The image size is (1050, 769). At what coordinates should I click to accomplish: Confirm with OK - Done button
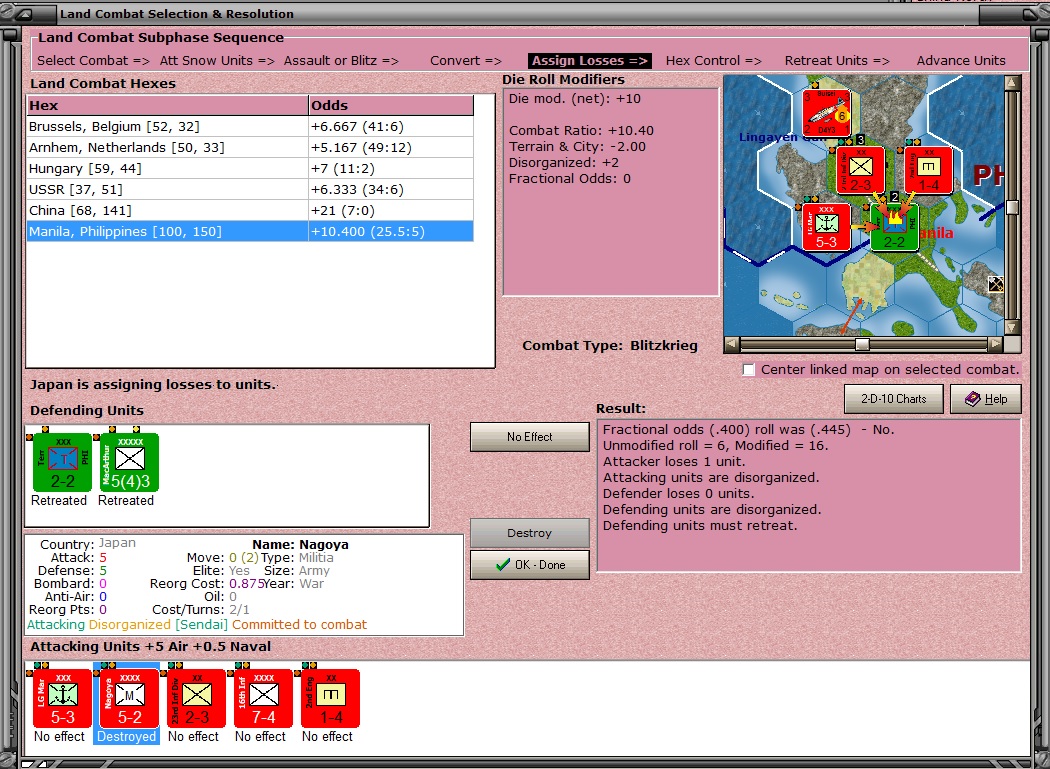coord(530,565)
